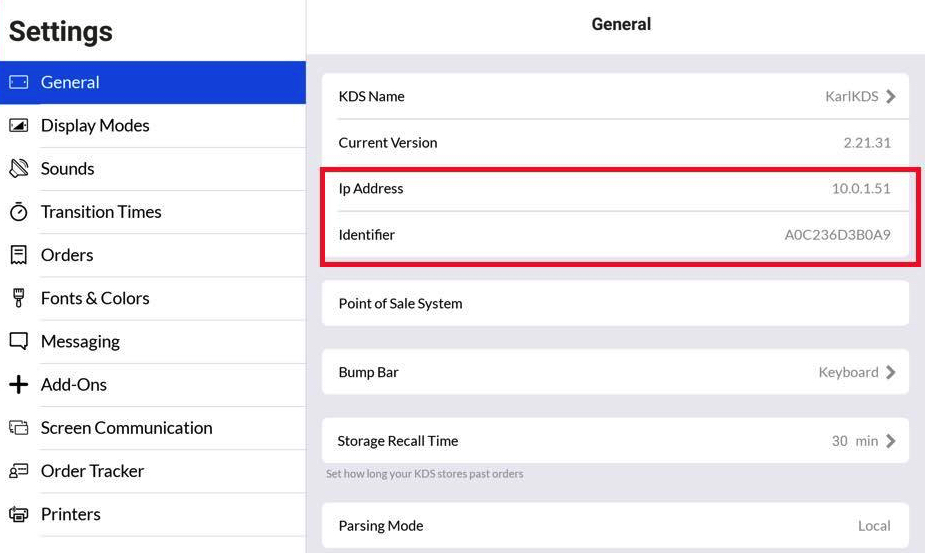Click the Order Tracker icon
The height and width of the screenshot is (553, 925).
[19, 471]
